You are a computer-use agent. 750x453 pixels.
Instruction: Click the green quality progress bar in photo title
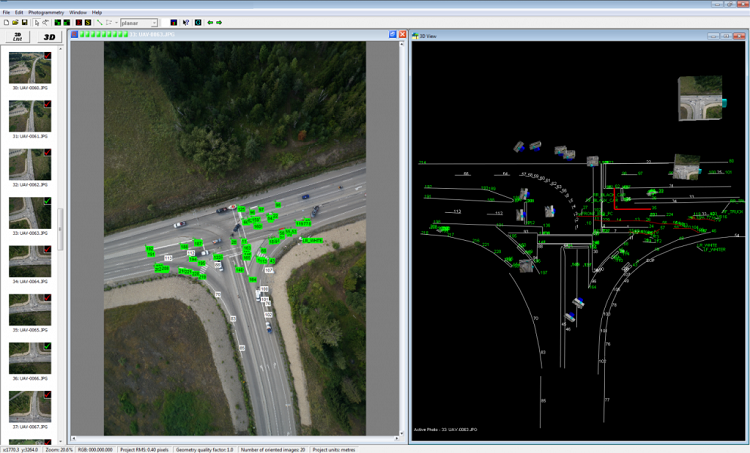[x=104, y=34]
